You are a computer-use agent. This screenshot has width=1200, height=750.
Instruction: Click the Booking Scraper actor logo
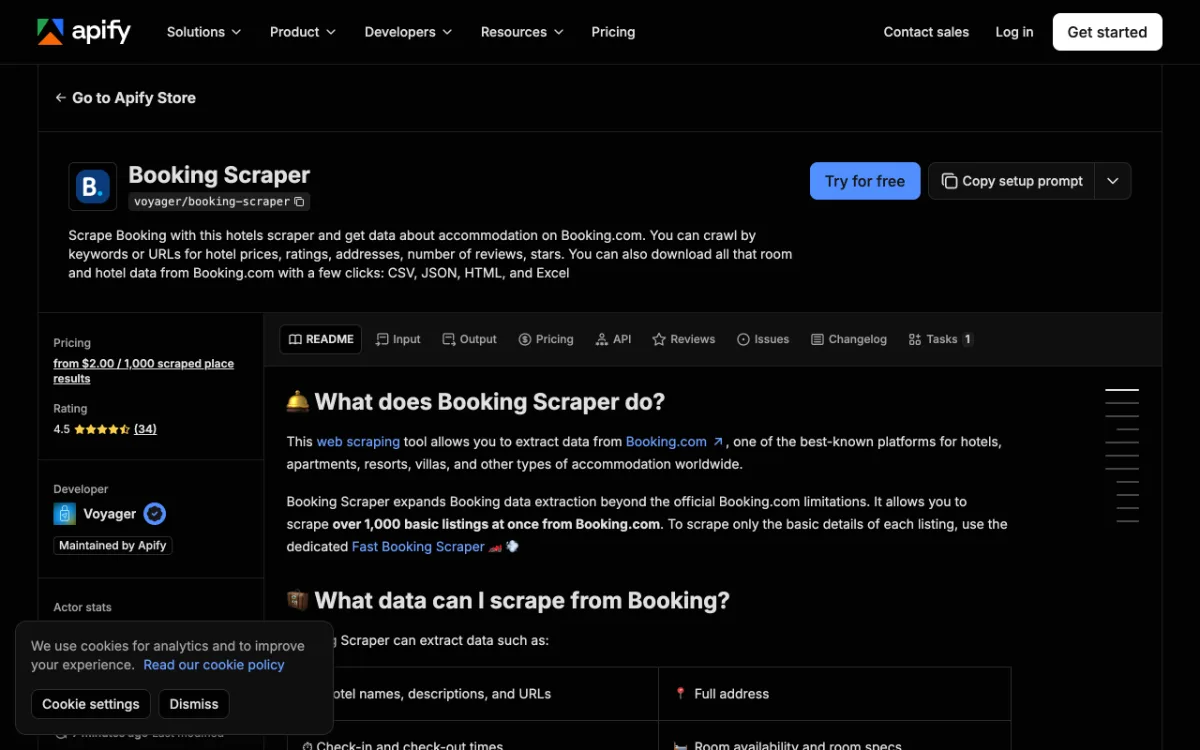click(x=92, y=186)
